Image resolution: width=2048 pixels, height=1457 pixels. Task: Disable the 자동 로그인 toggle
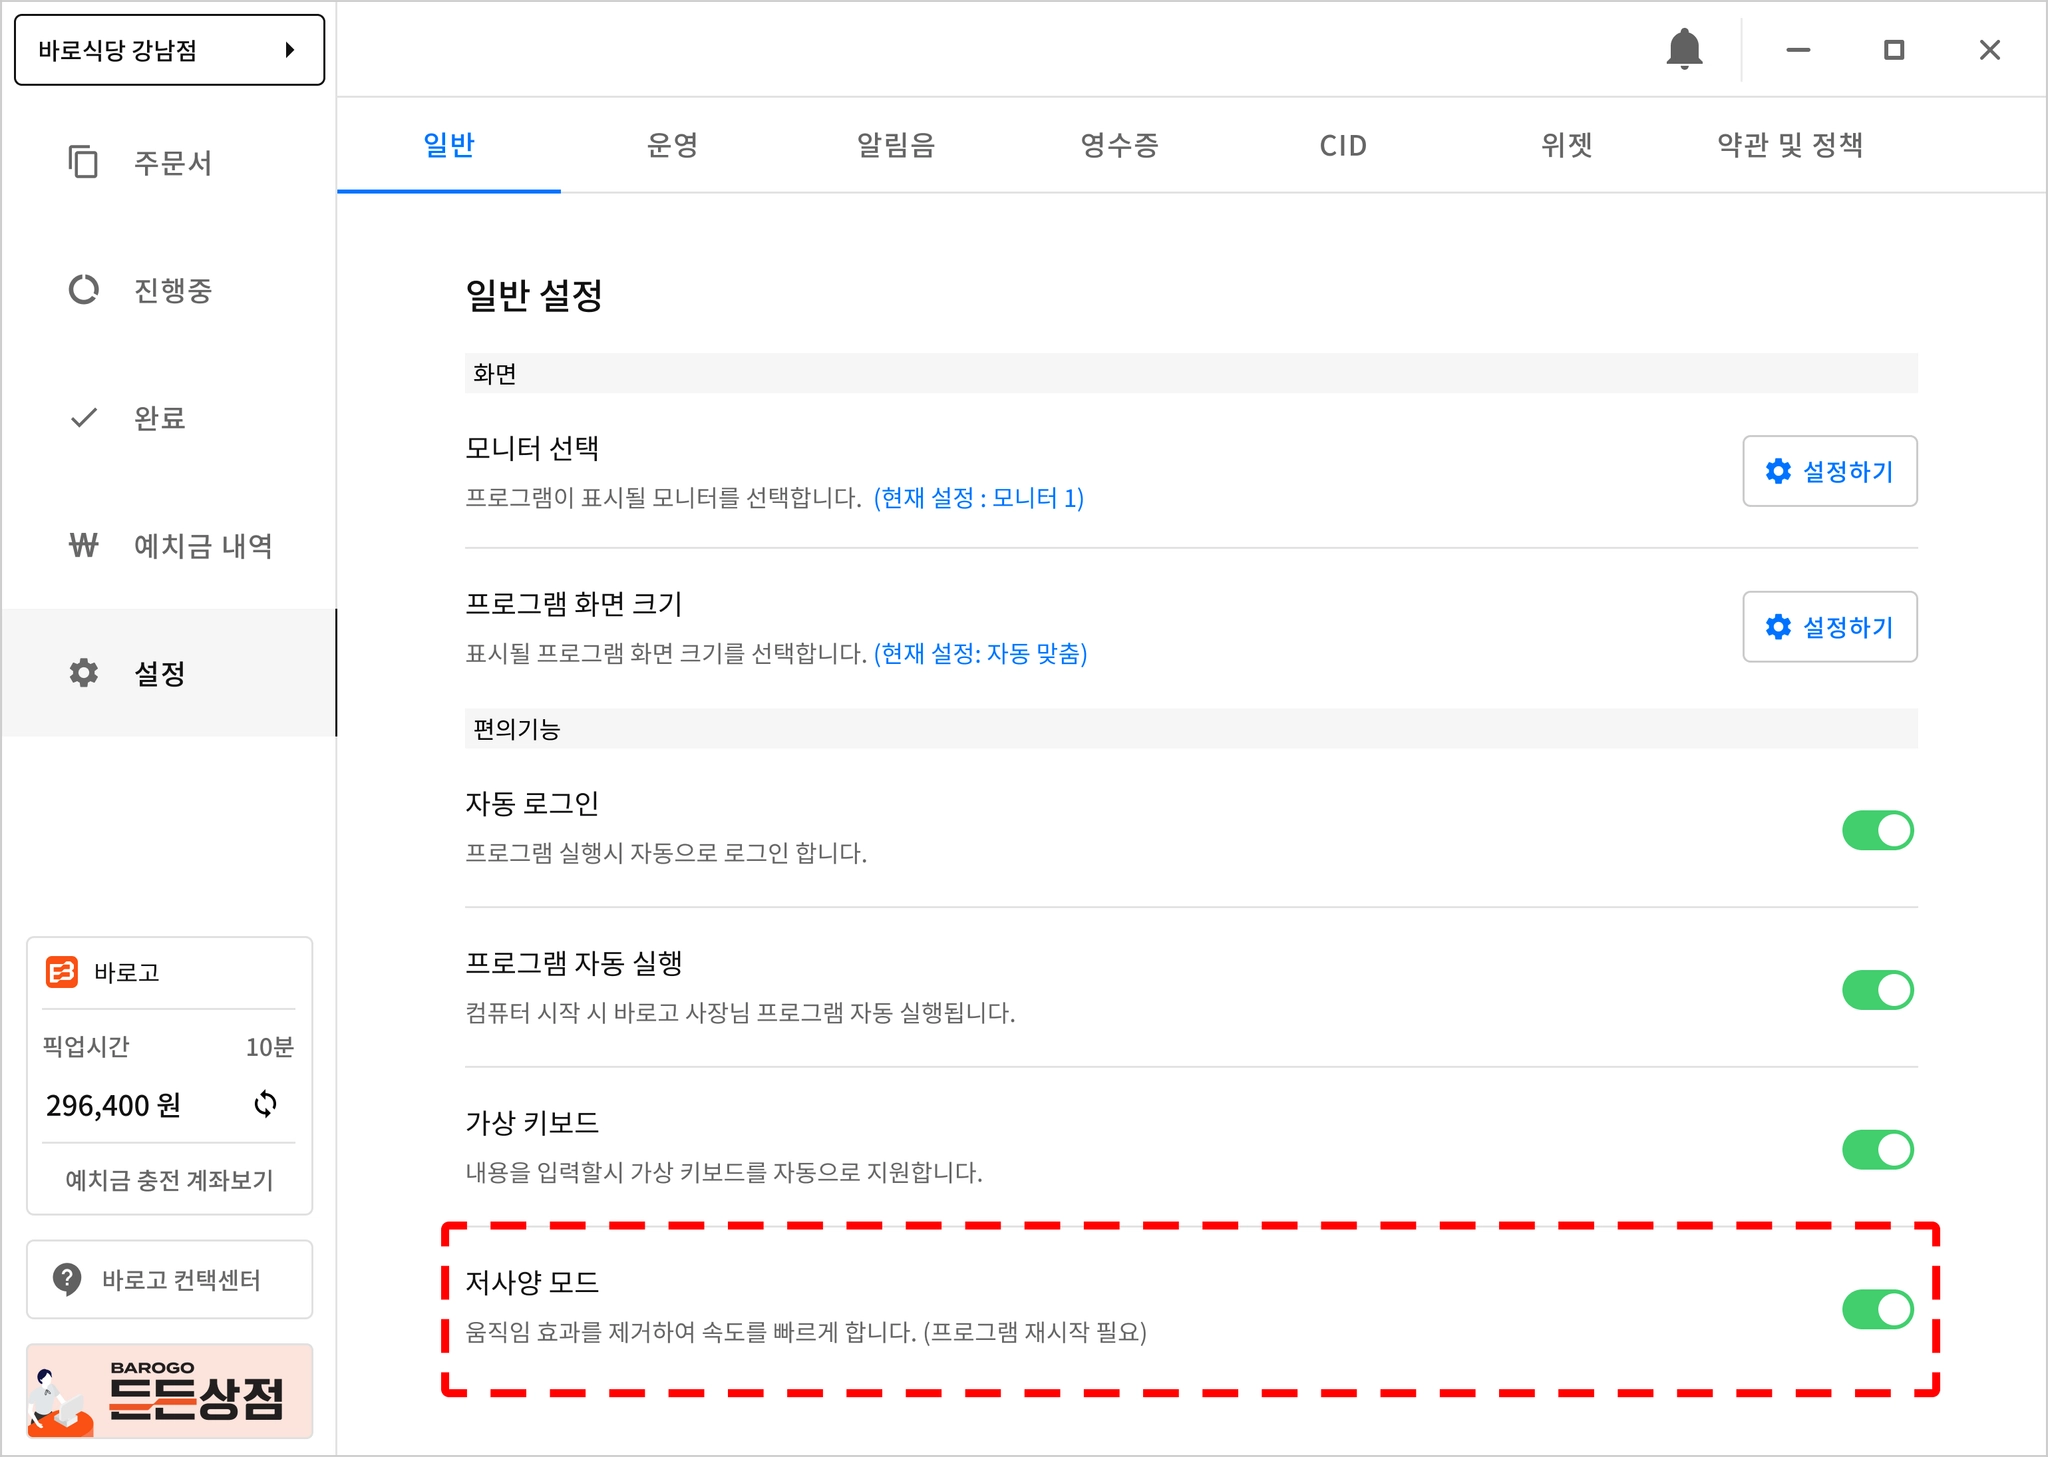(1877, 830)
